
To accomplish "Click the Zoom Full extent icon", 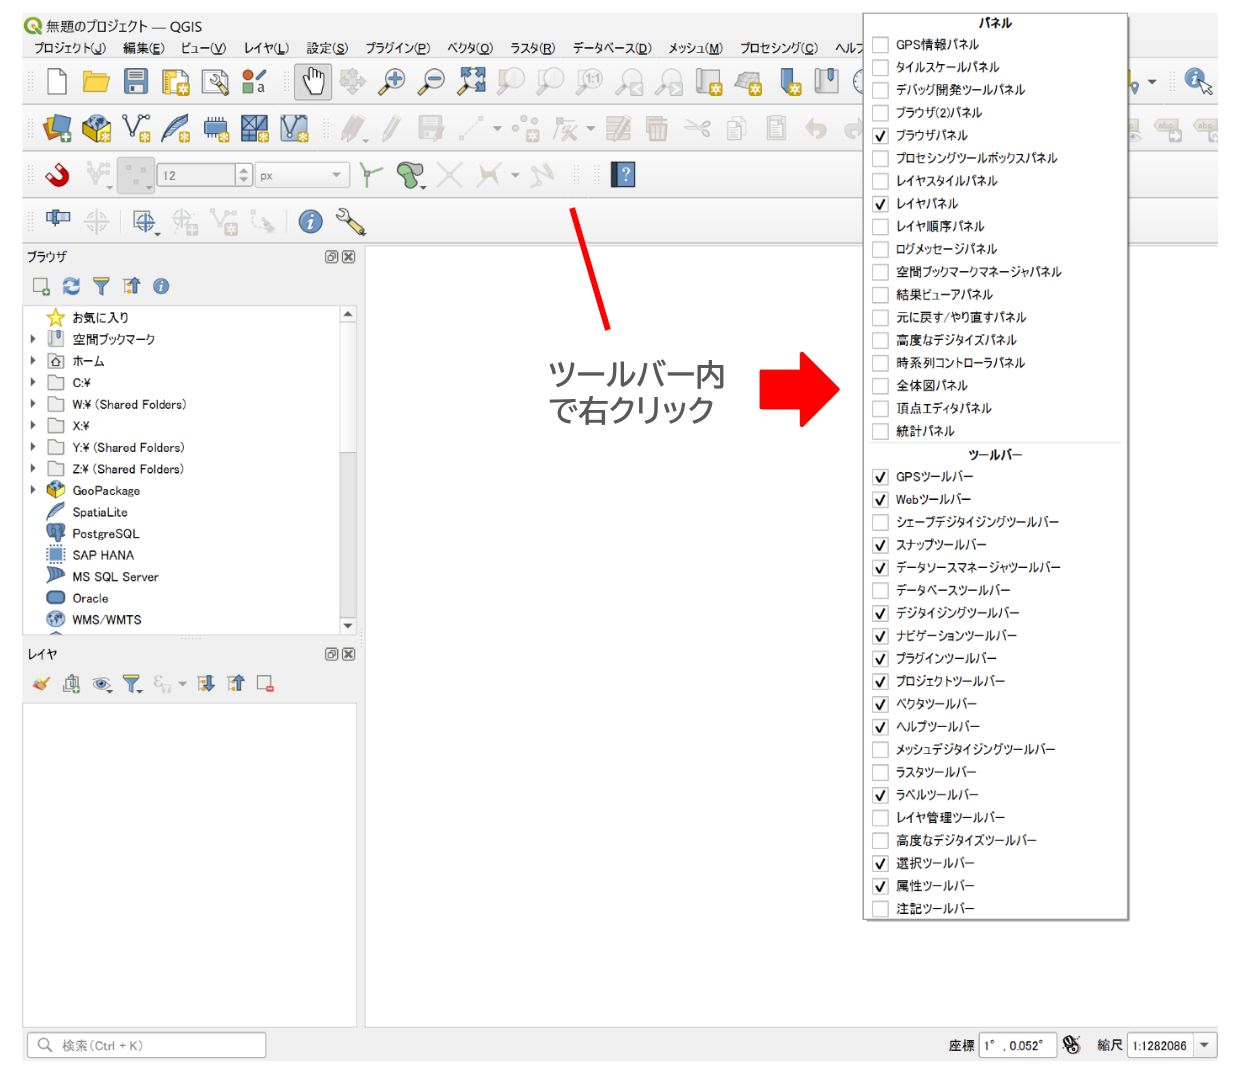I will click(471, 81).
